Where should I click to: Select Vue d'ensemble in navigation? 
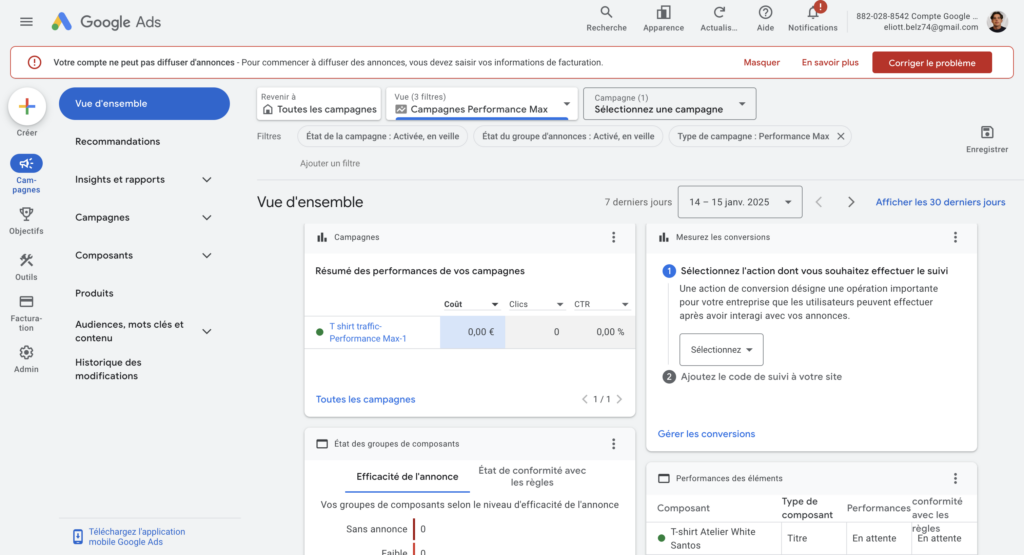144,104
